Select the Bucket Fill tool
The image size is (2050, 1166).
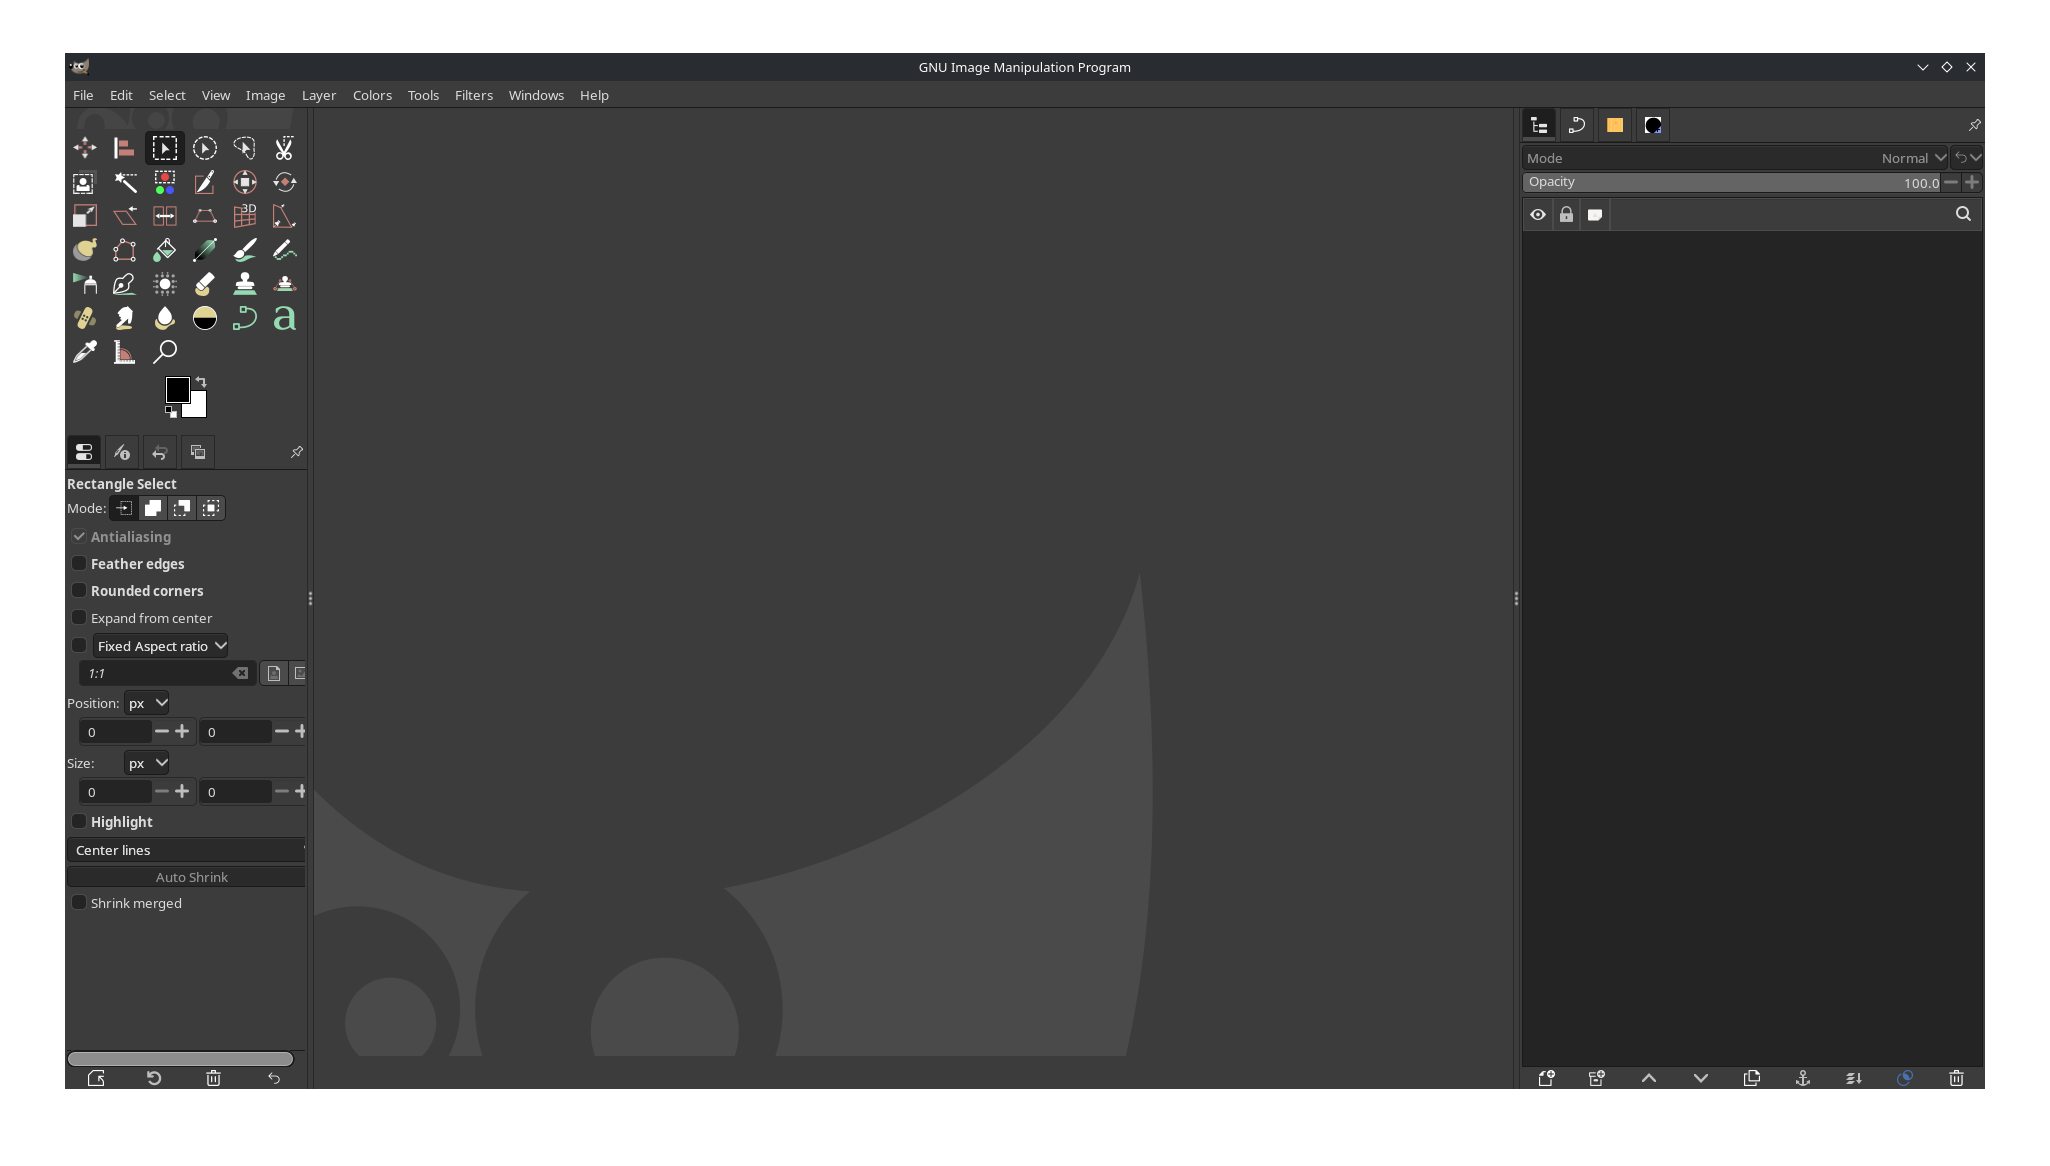165,250
